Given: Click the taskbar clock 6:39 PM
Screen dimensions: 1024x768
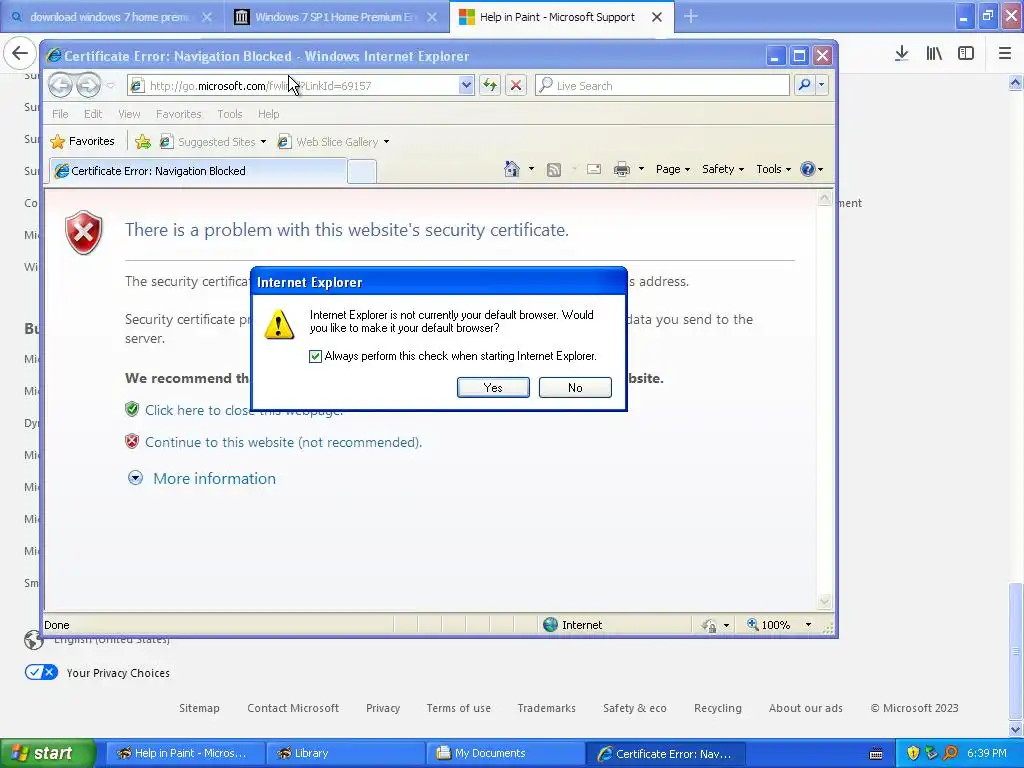Looking at the screenshot, I should coord(987,753).
